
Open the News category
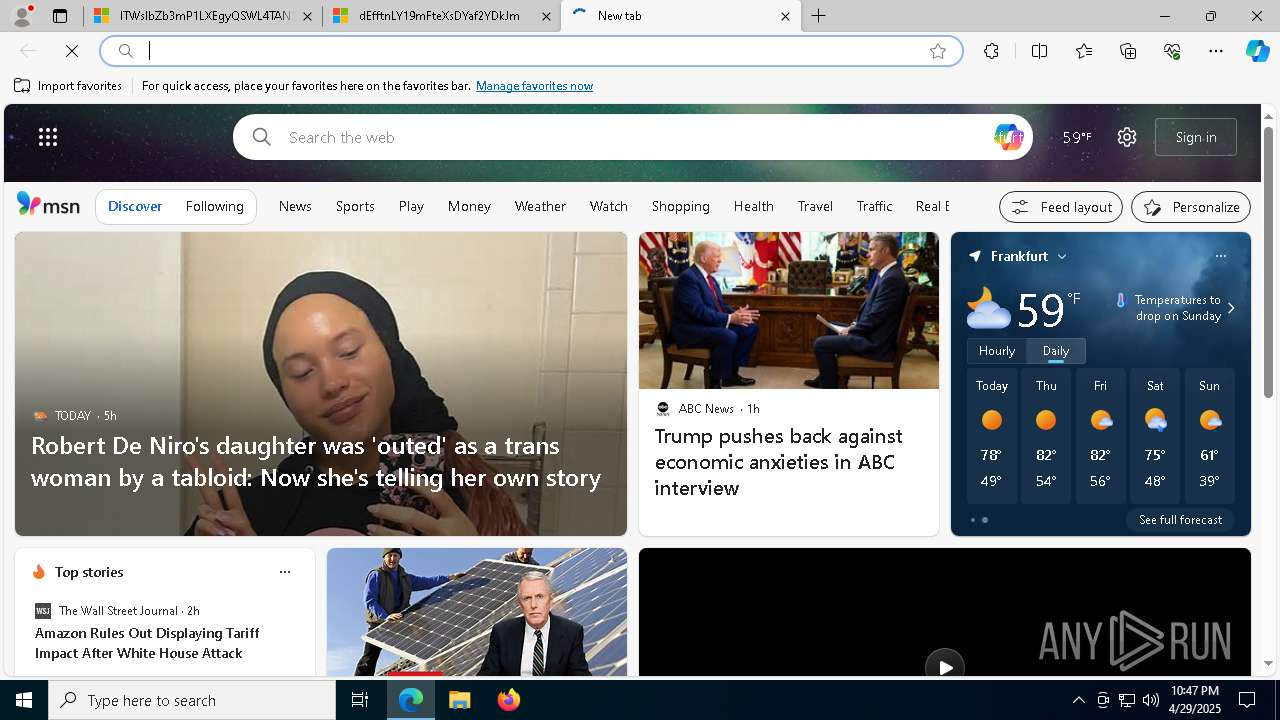click(x=295, y=206)
